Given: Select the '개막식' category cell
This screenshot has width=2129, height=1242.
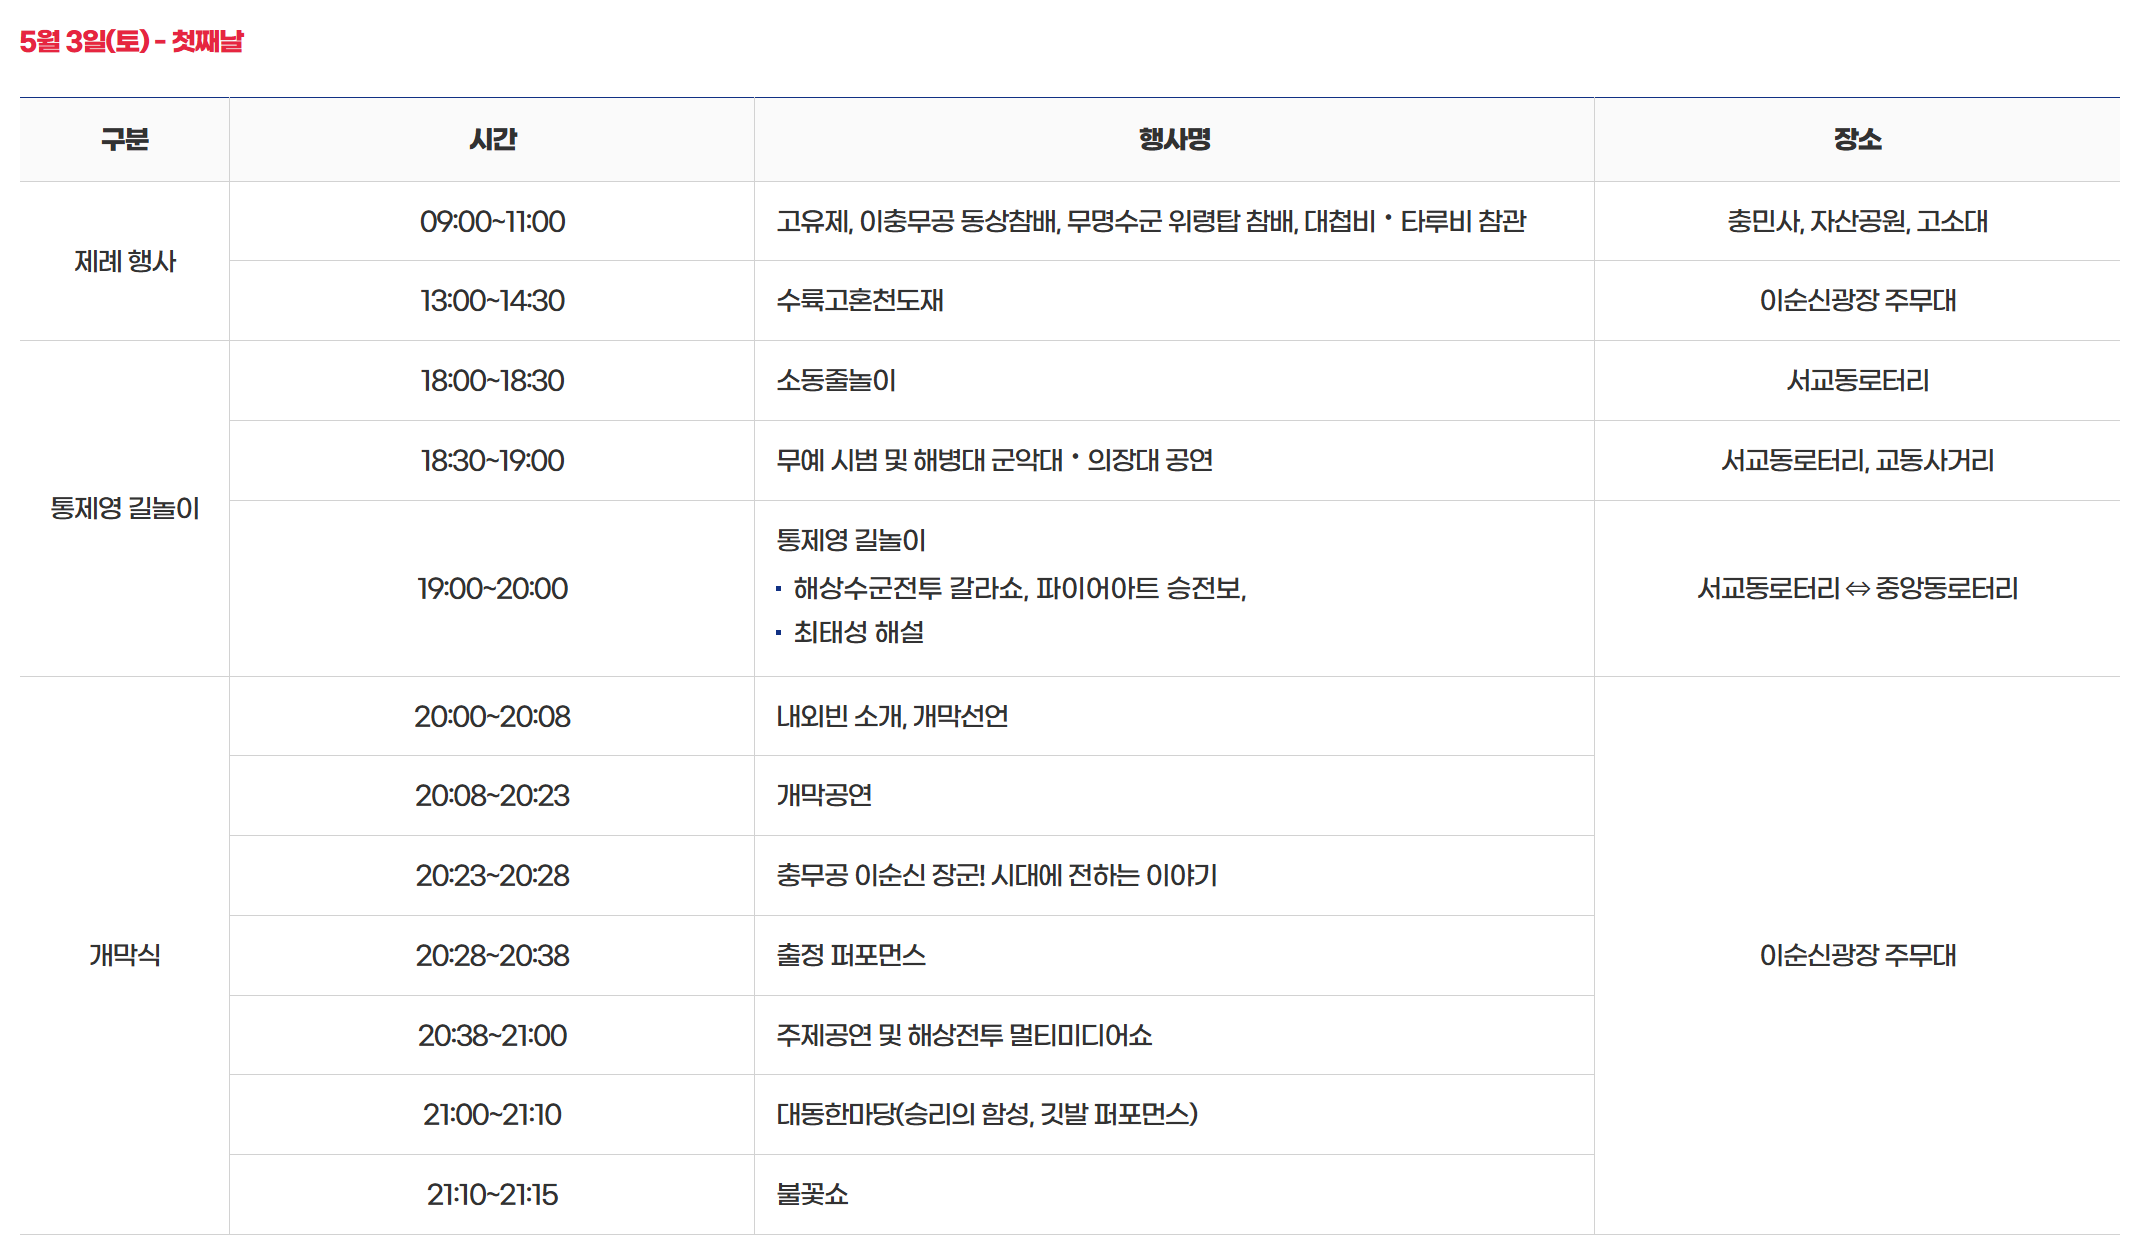Looking at the screenshot, I should 124,955.
